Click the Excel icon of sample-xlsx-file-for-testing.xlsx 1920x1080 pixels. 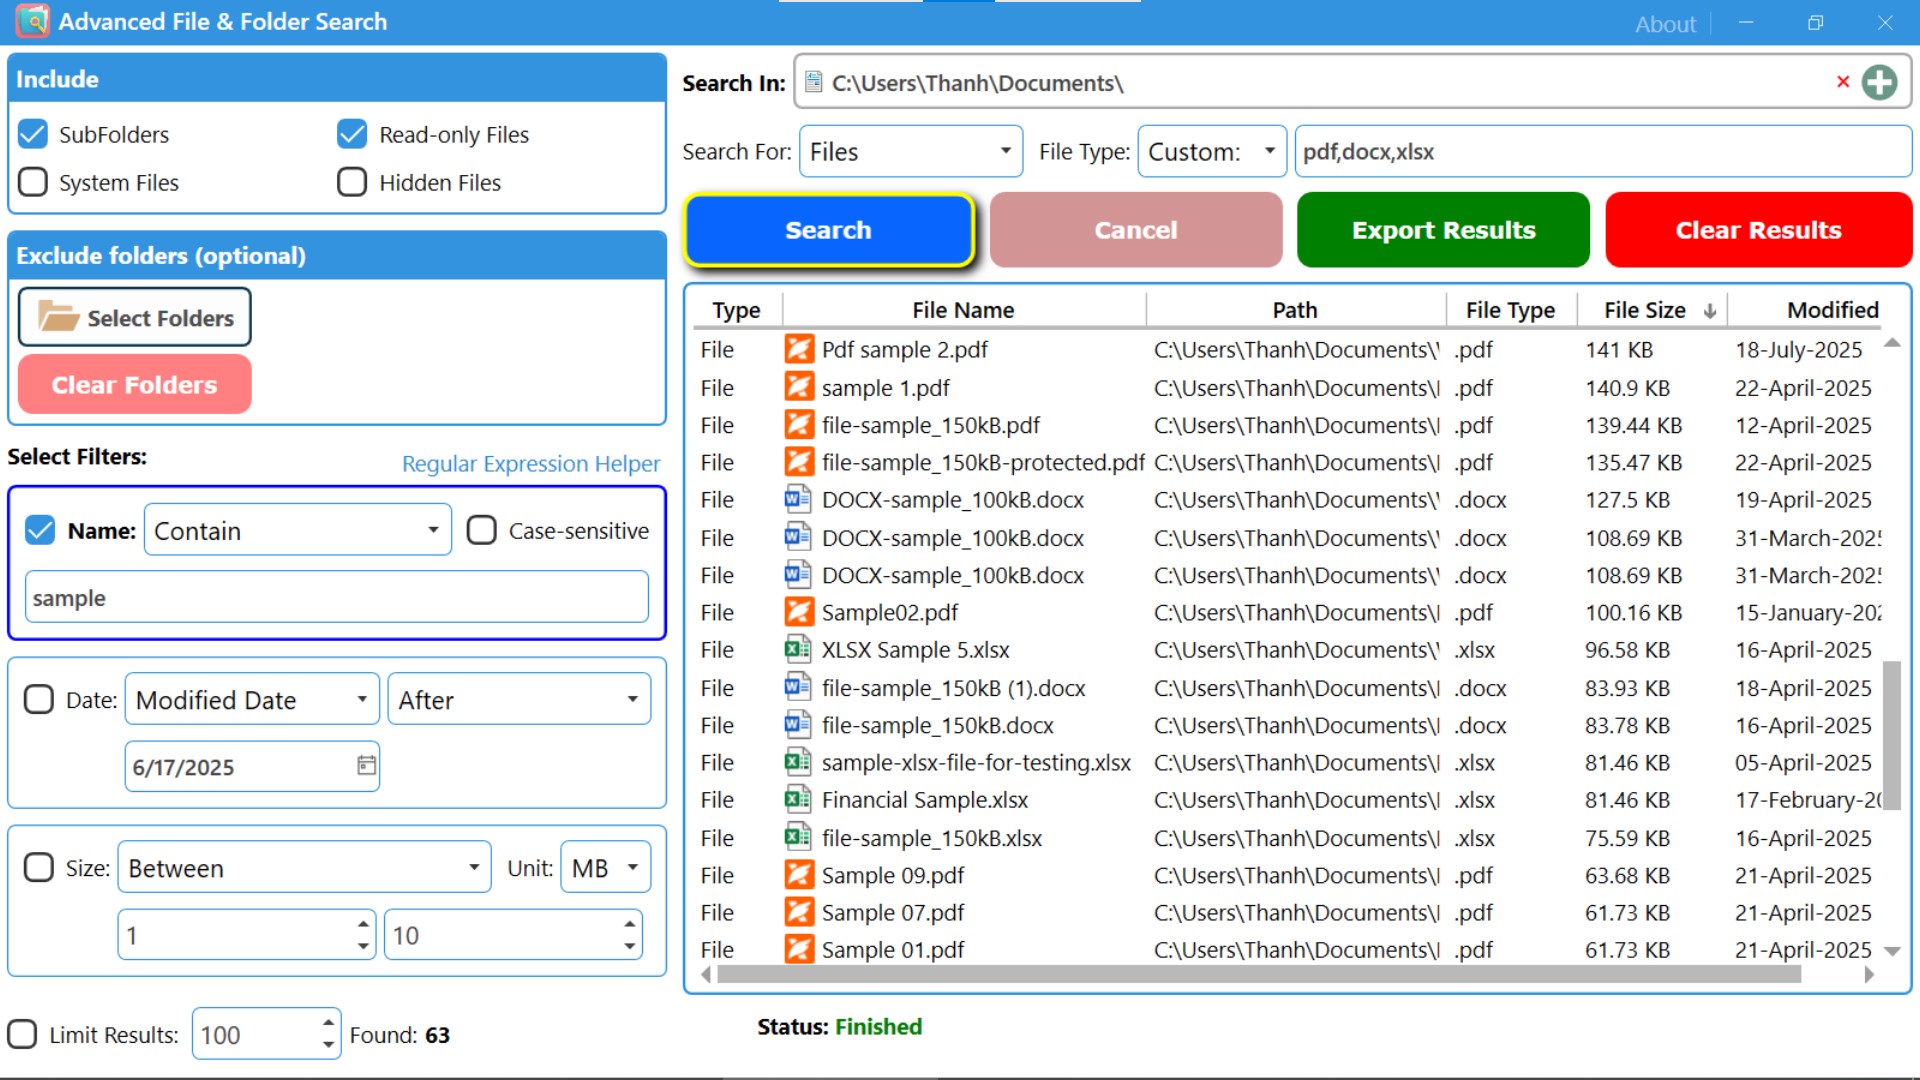[x=798, y=762]
